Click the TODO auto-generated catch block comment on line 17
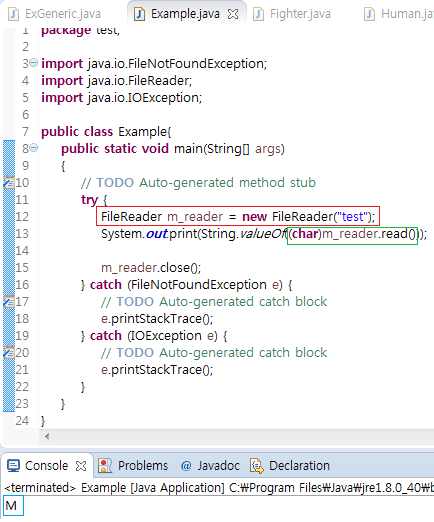 pyautogui.click(x=214, y=302)
